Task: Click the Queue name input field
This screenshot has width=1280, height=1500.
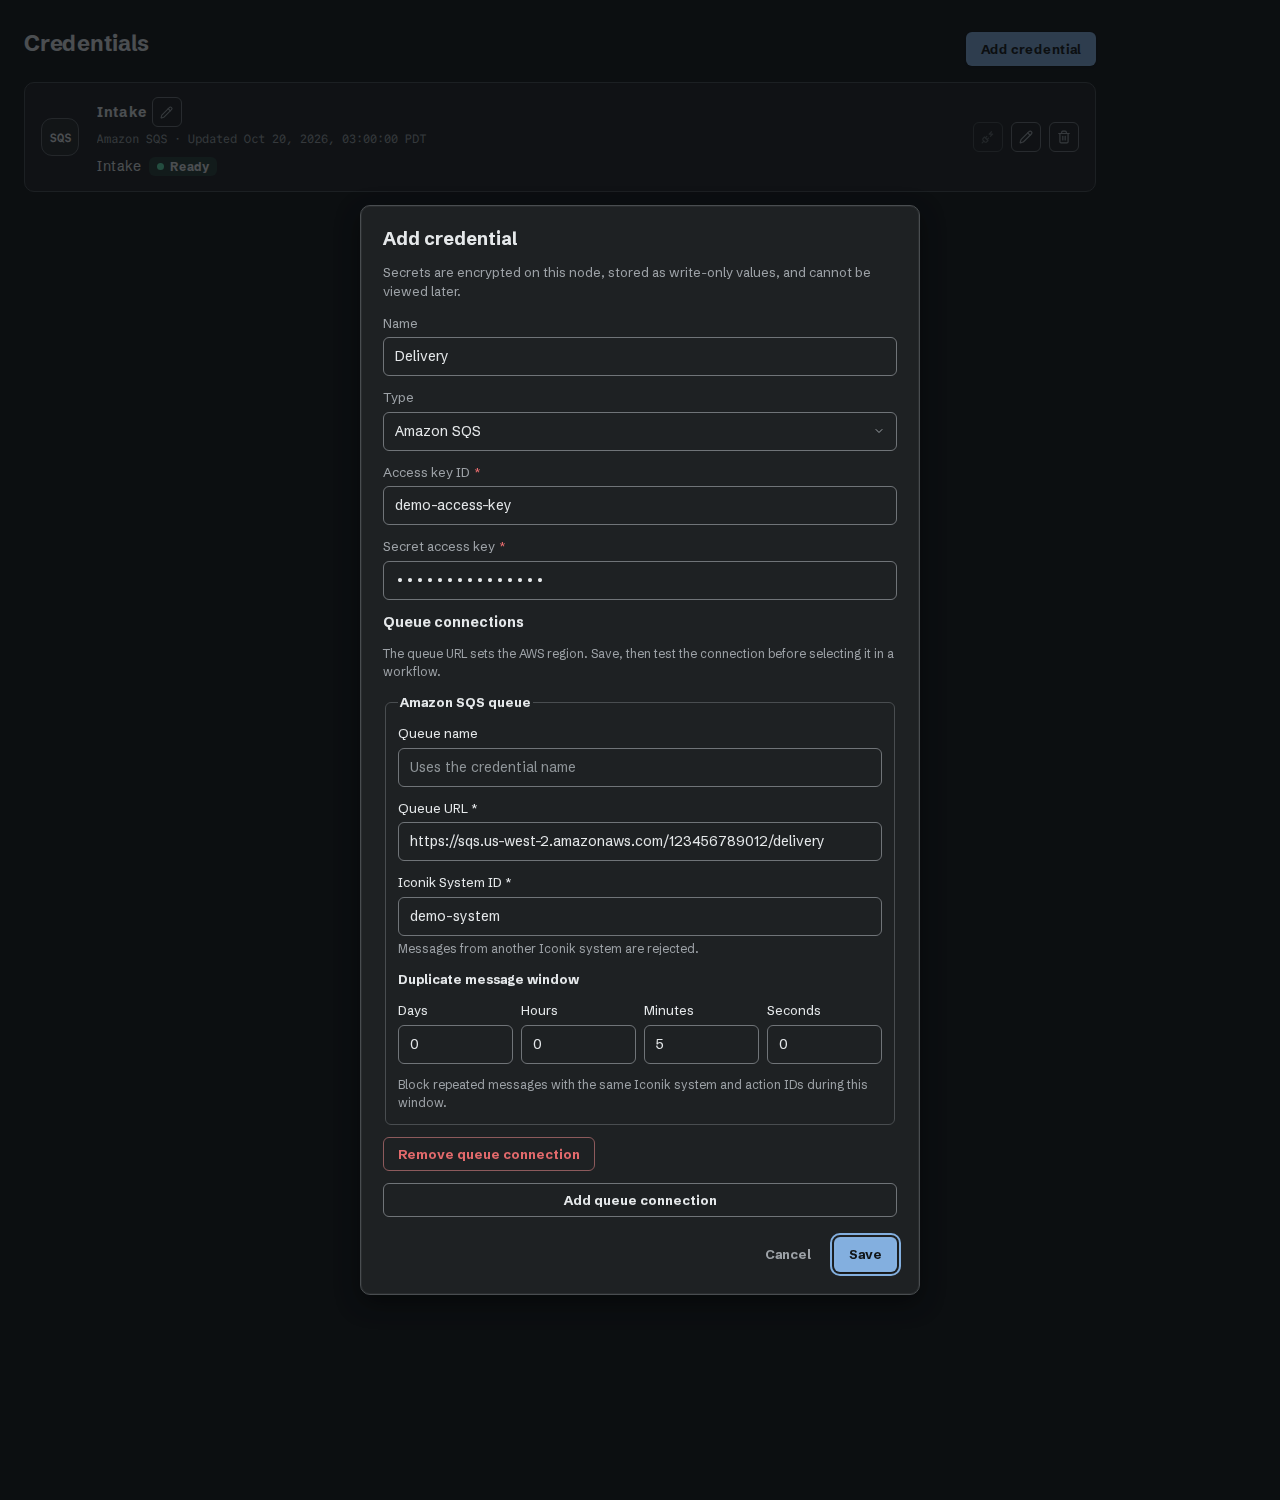Action: pos(640,767)
